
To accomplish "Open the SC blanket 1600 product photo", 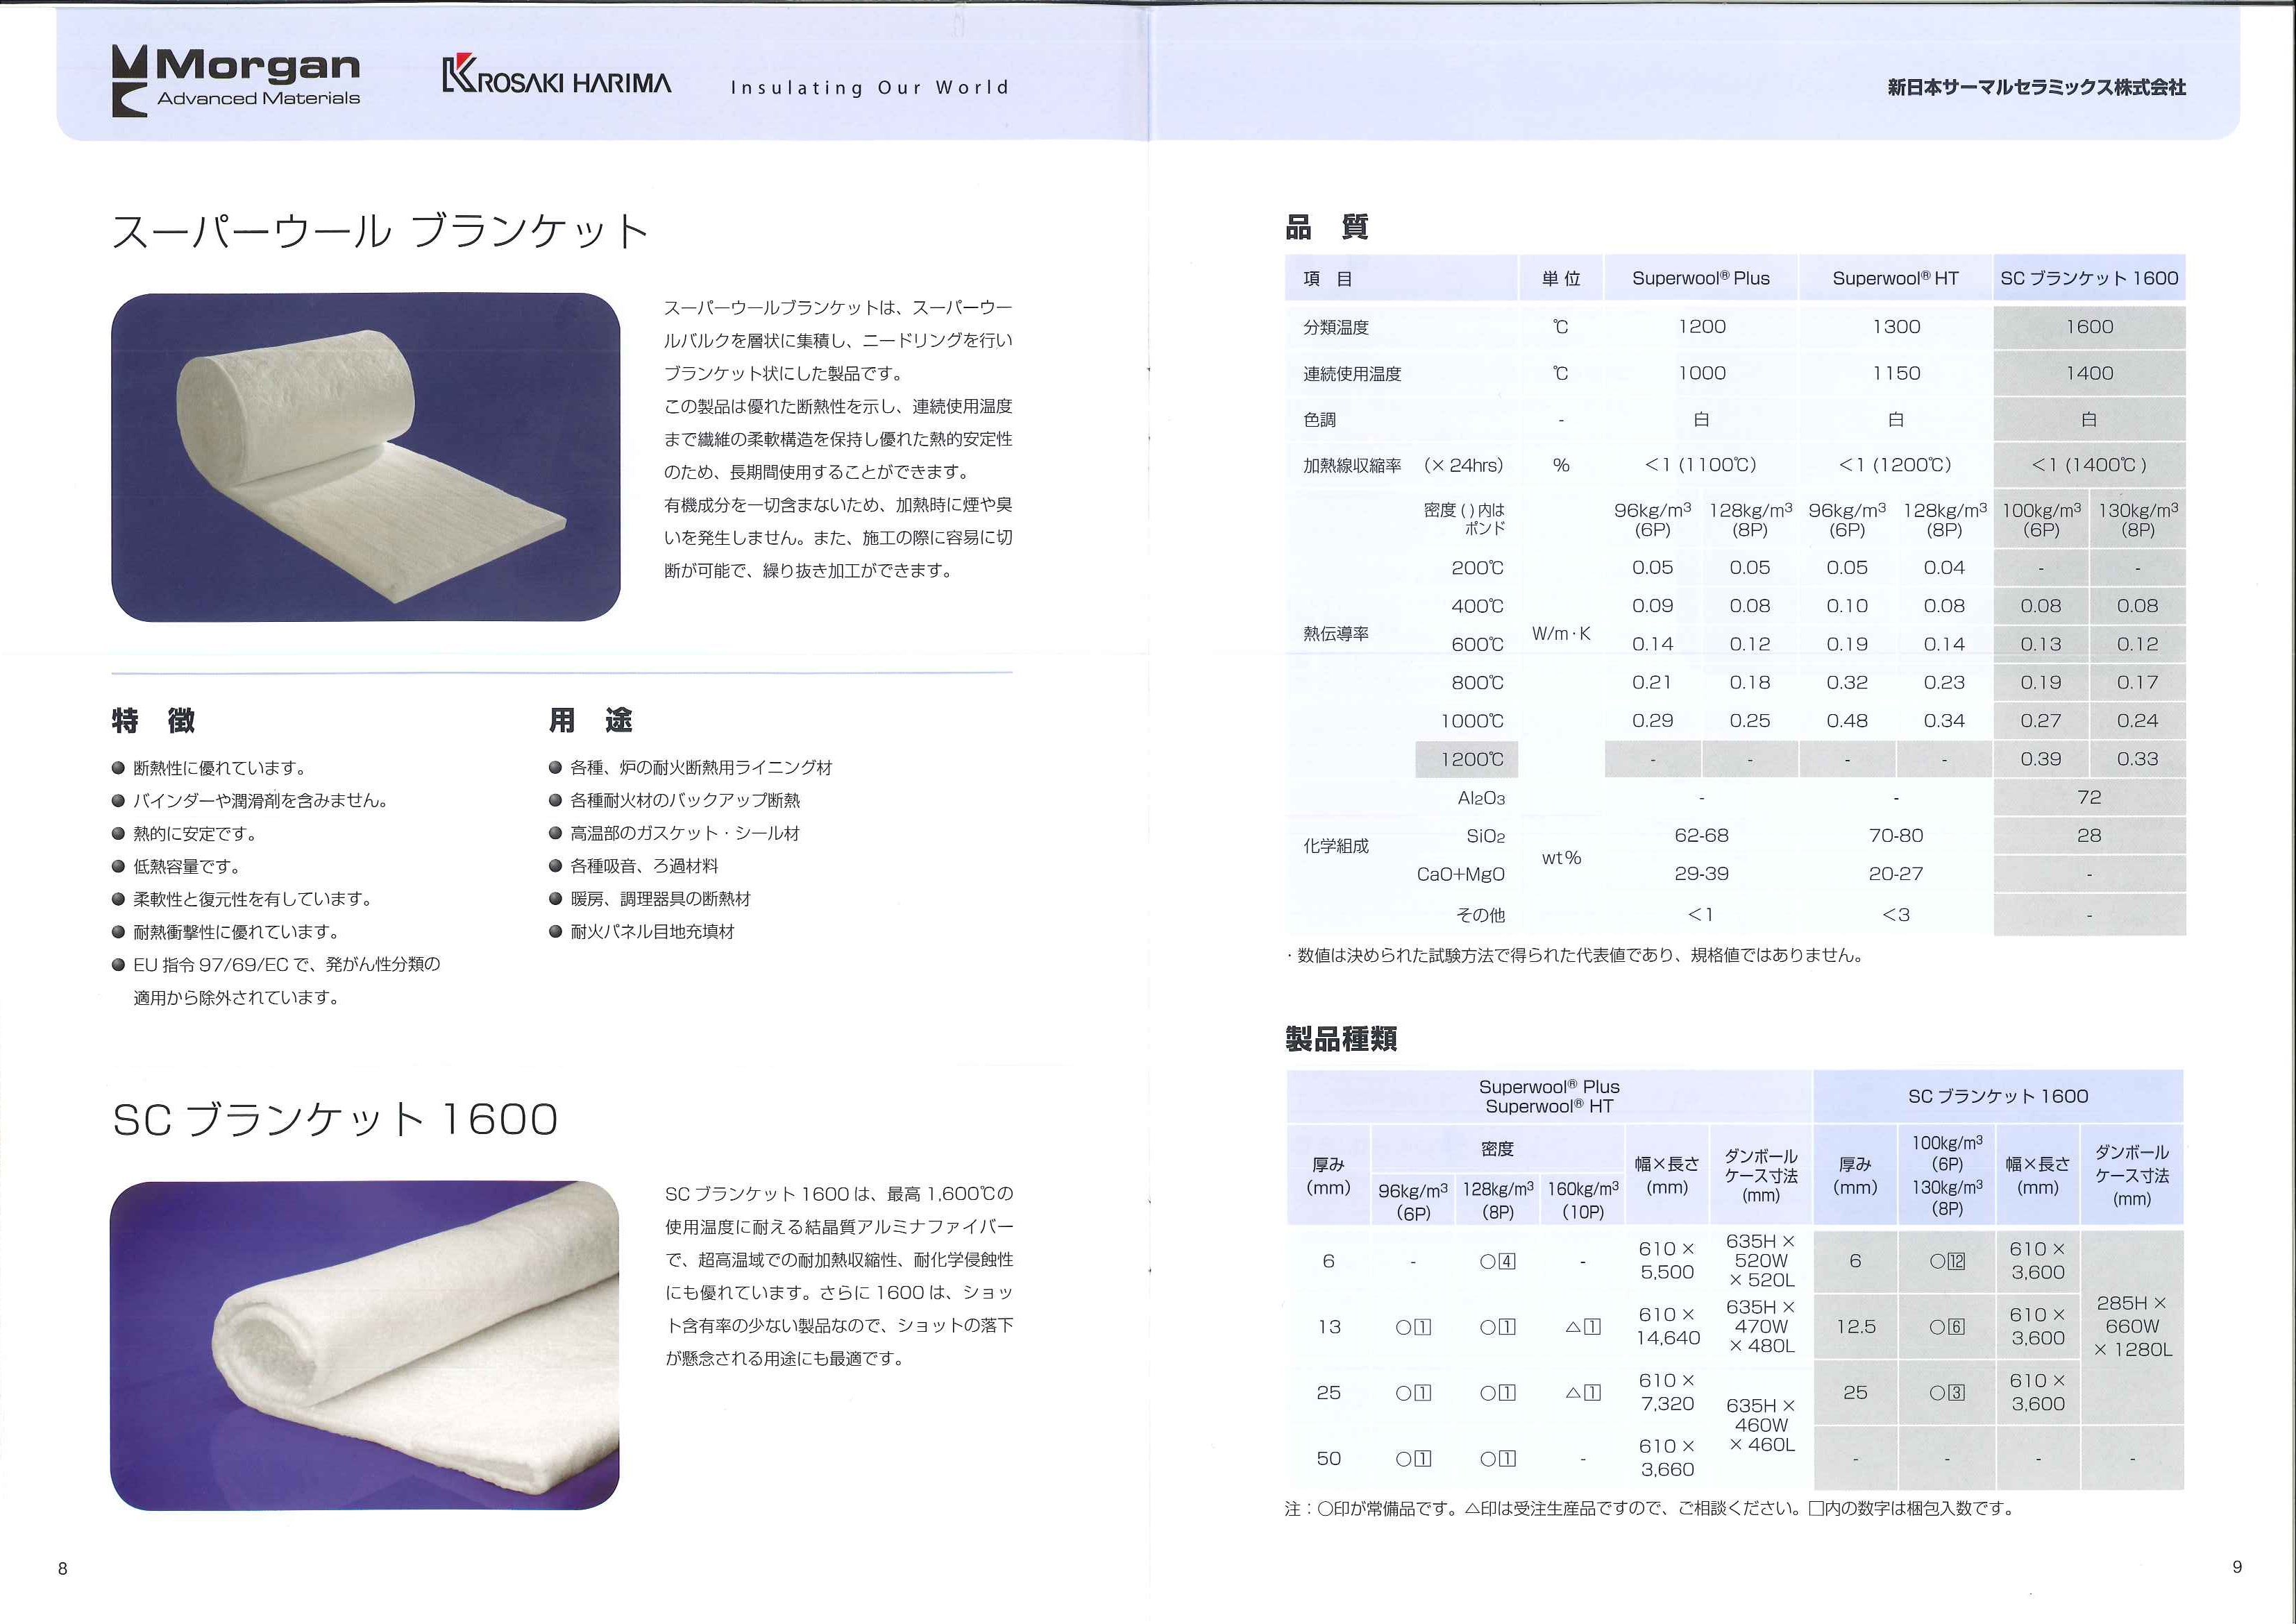I will click(x=365, y=1346).
